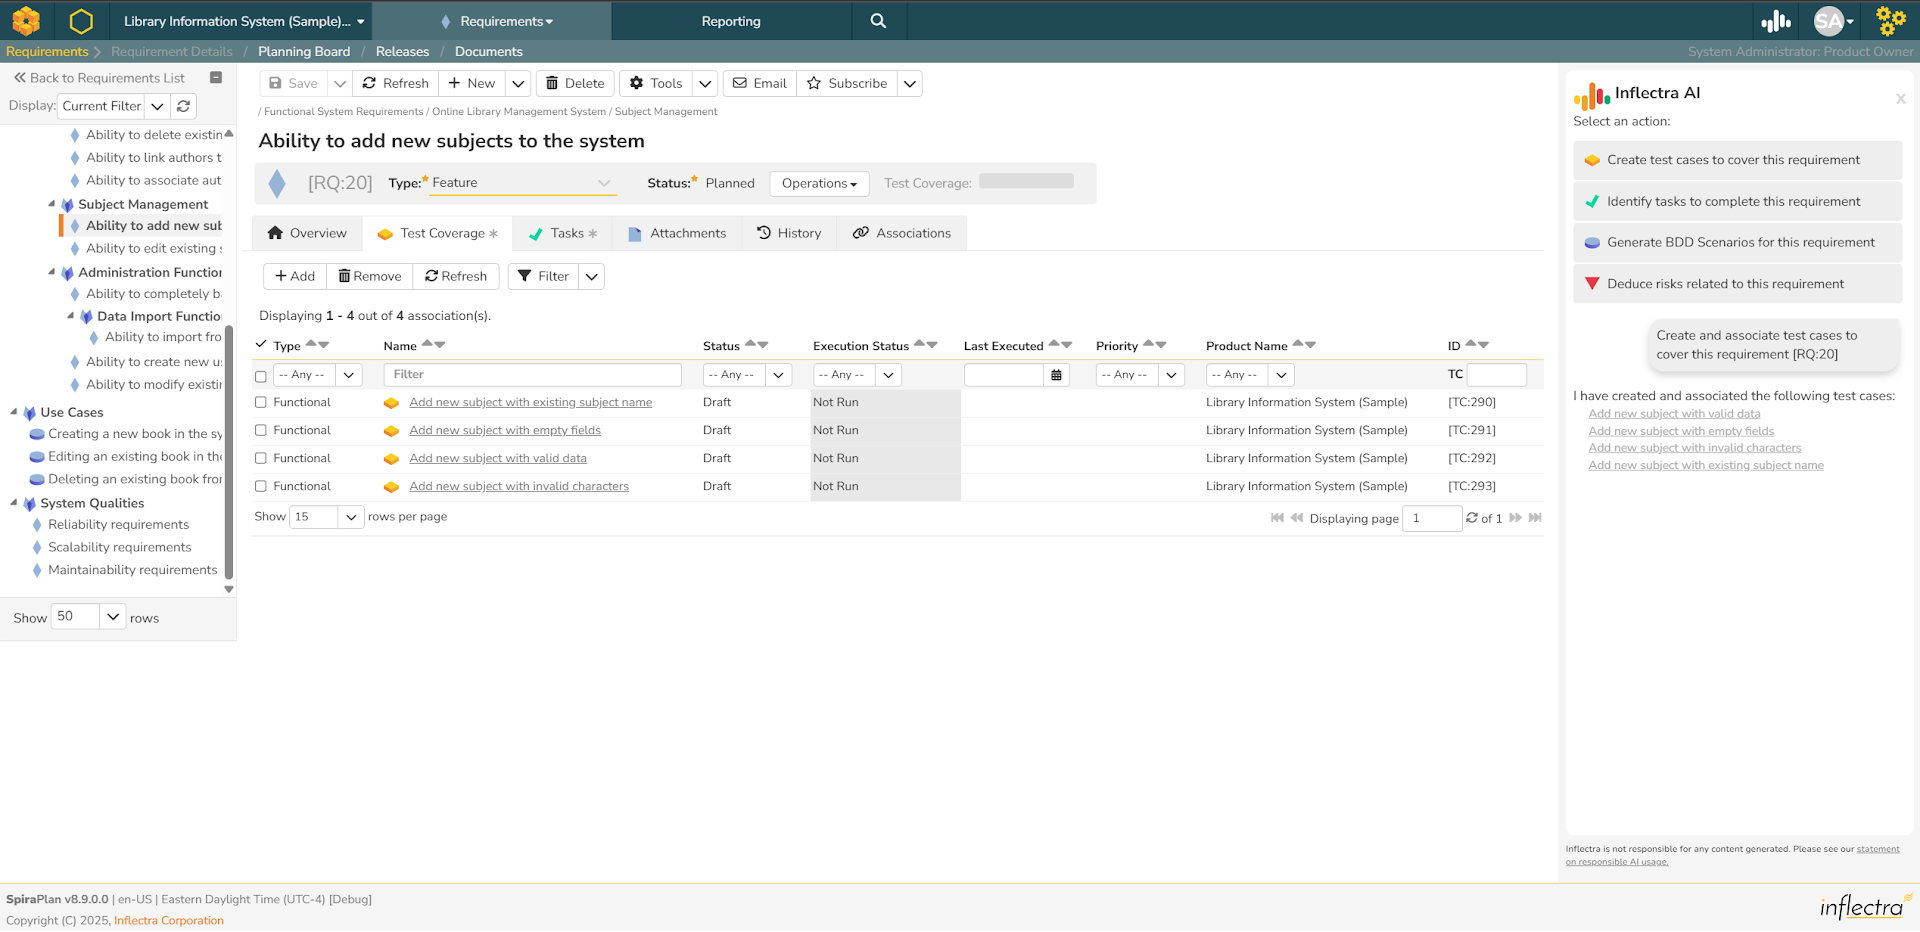Open the History tab
The image size is (1920, 932).
tap(789, 233)
